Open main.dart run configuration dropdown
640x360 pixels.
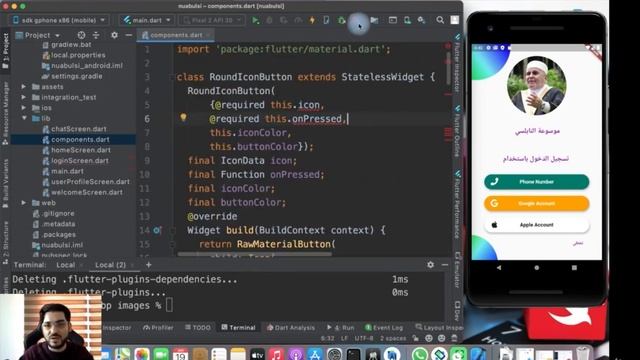coord(147,20)
